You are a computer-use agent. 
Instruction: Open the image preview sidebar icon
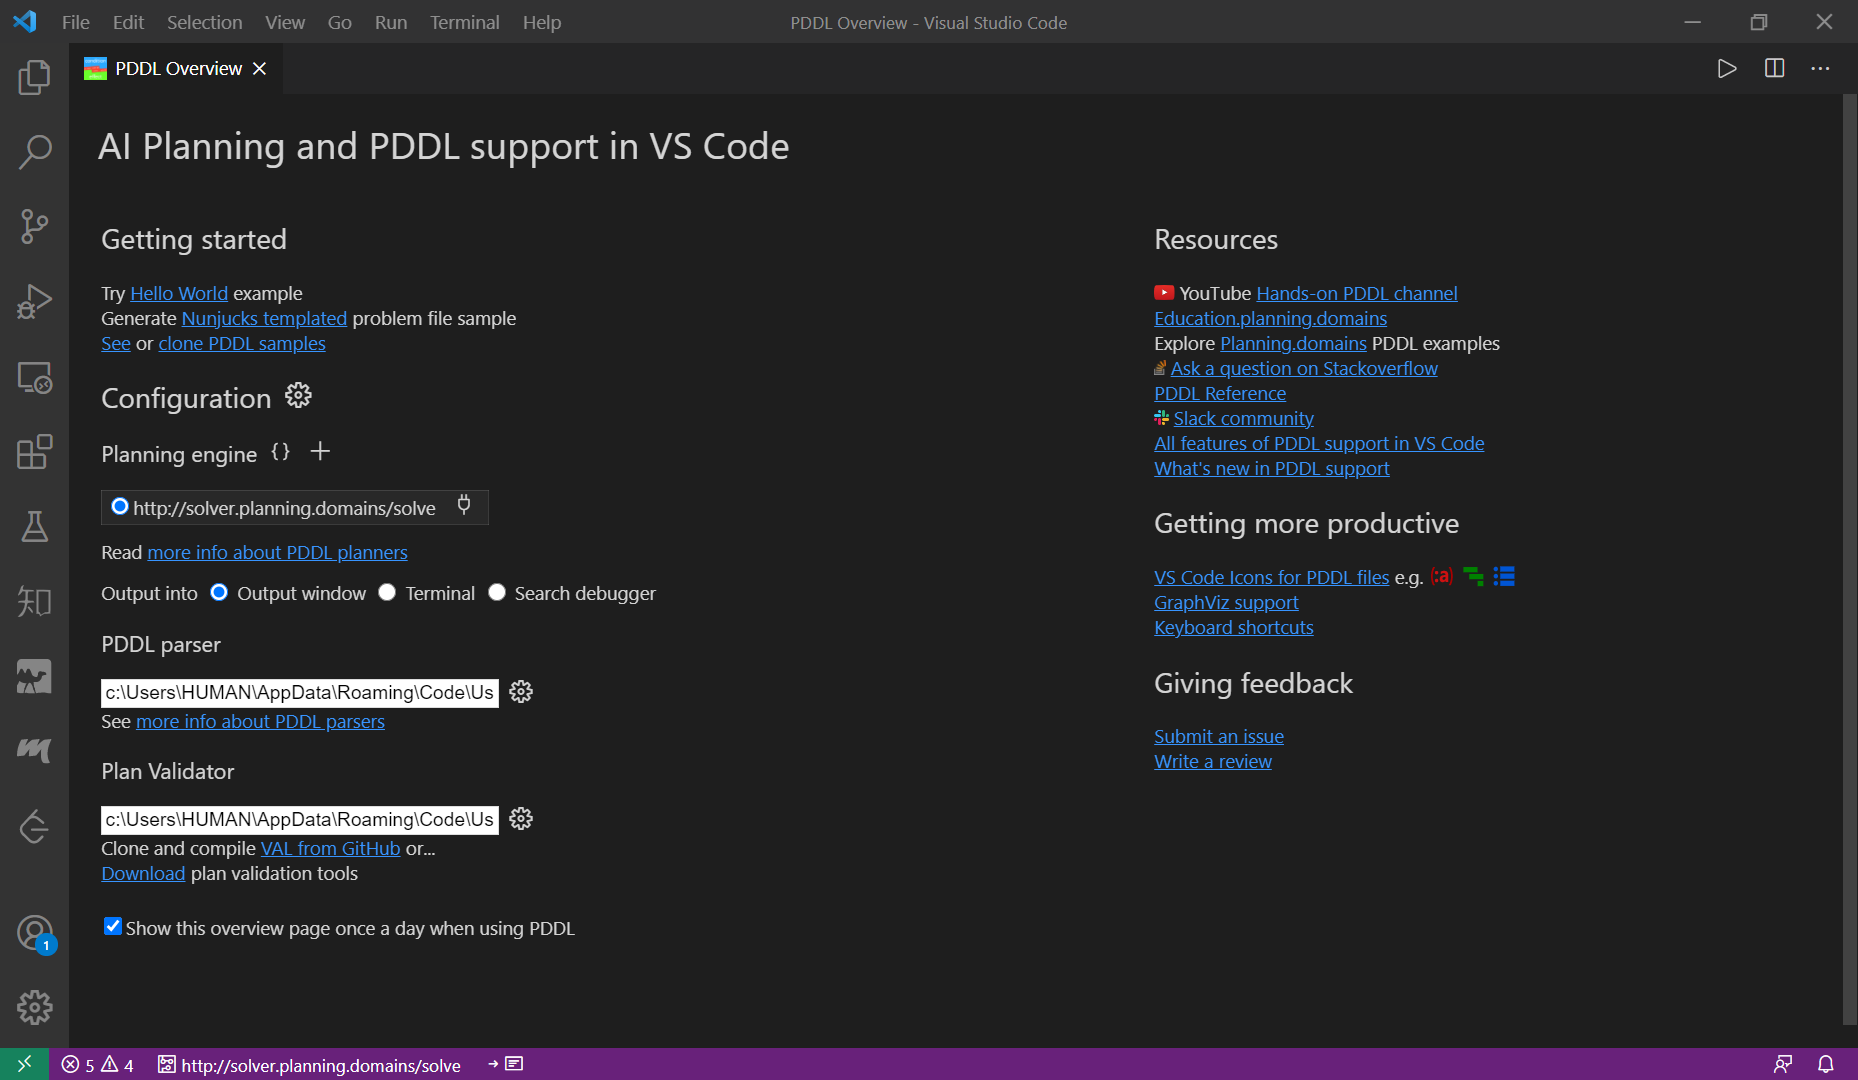[x=34, y=677]
